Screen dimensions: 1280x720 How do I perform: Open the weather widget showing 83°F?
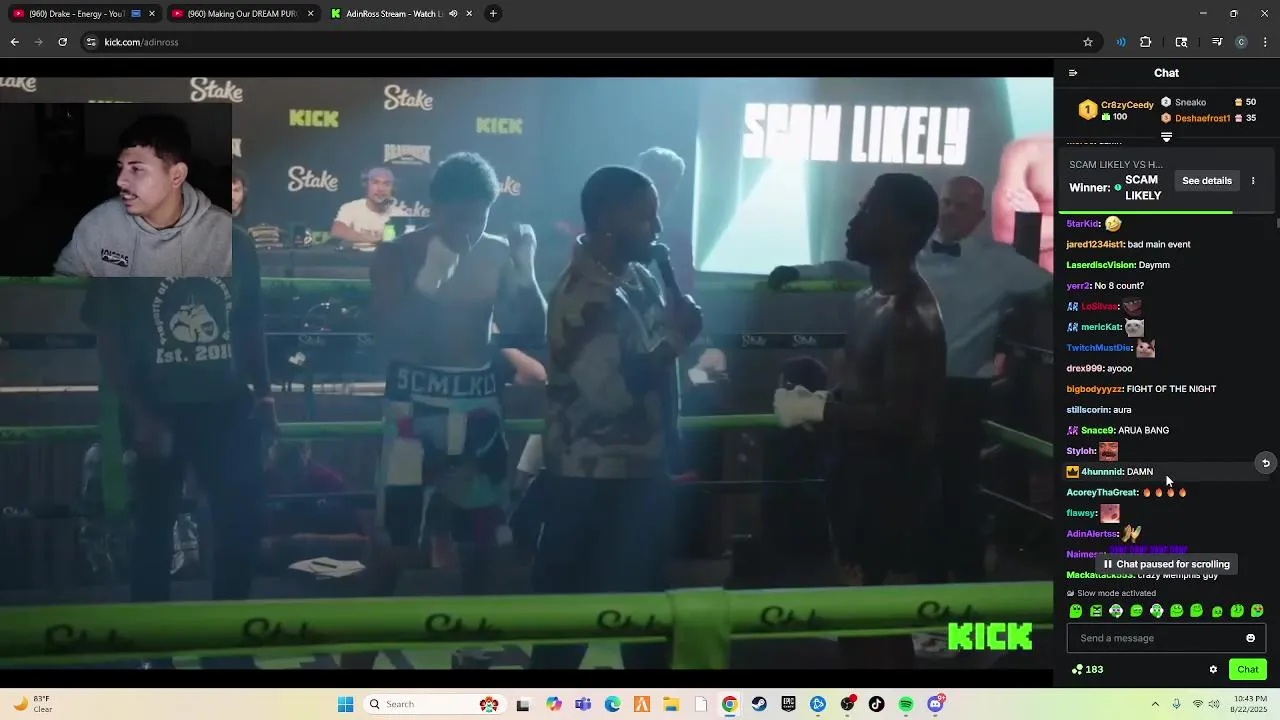[32, 704]
